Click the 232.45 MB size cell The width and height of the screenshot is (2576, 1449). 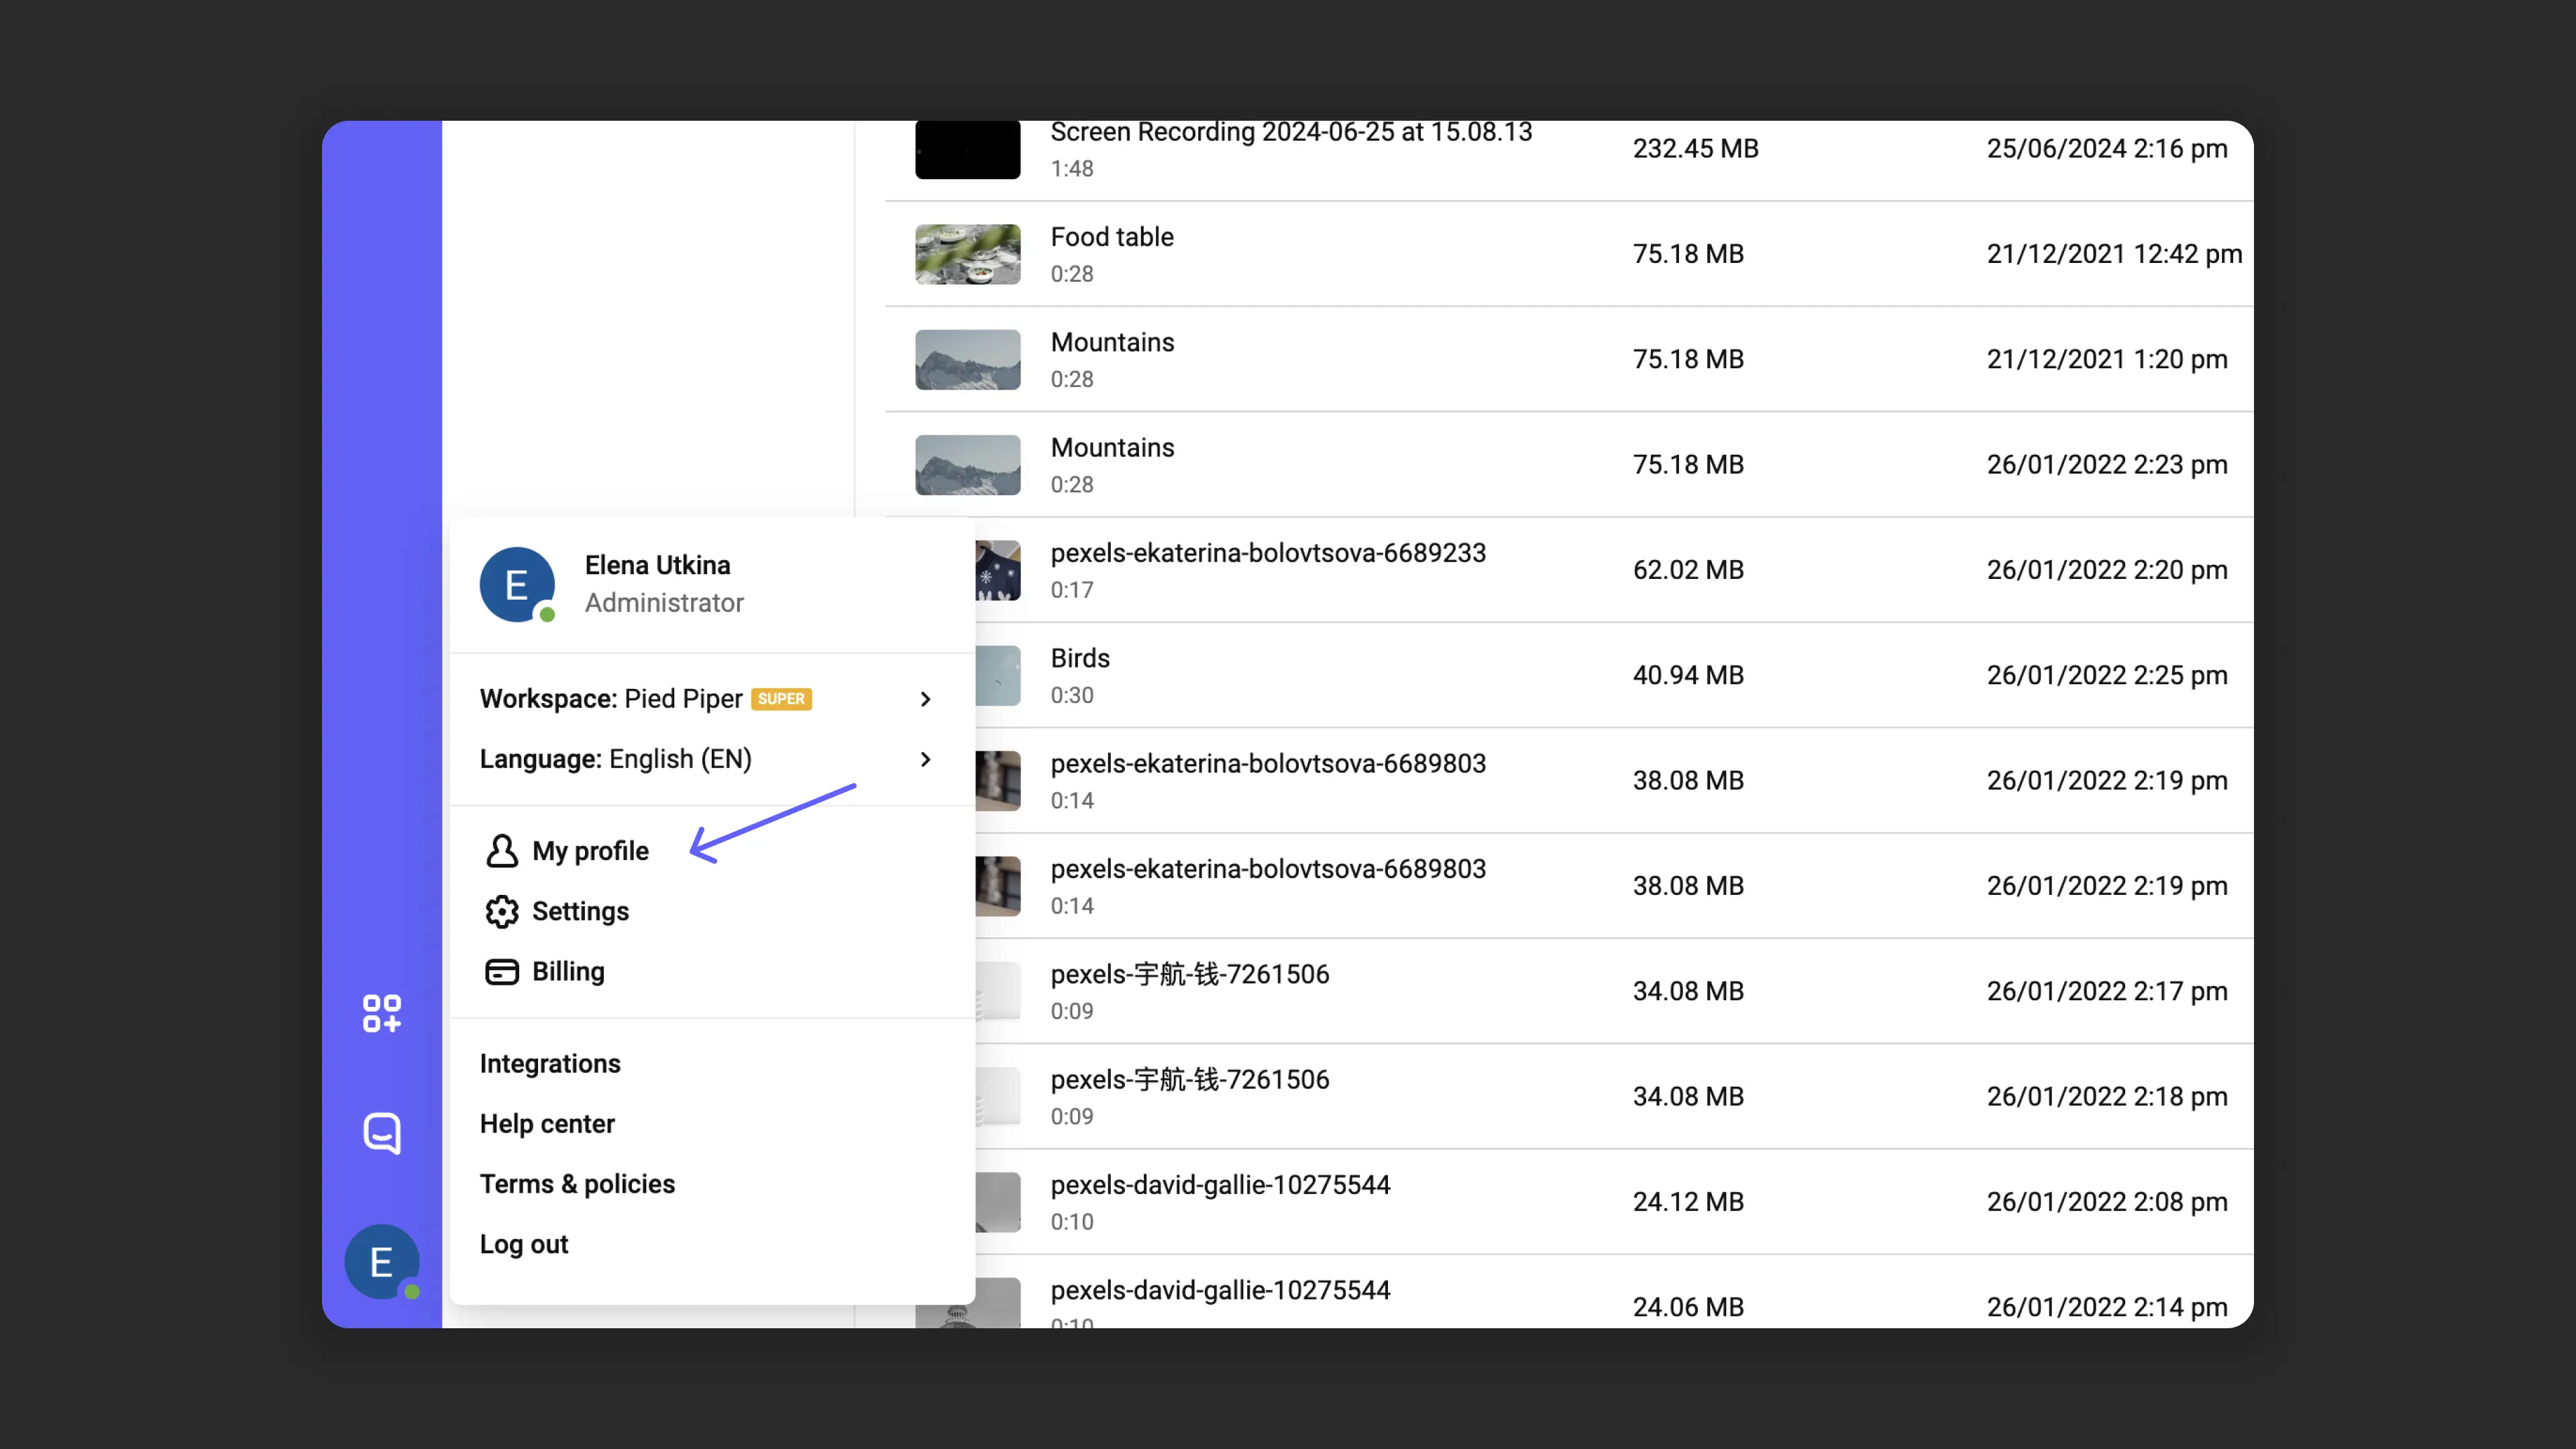[1695, 148]
